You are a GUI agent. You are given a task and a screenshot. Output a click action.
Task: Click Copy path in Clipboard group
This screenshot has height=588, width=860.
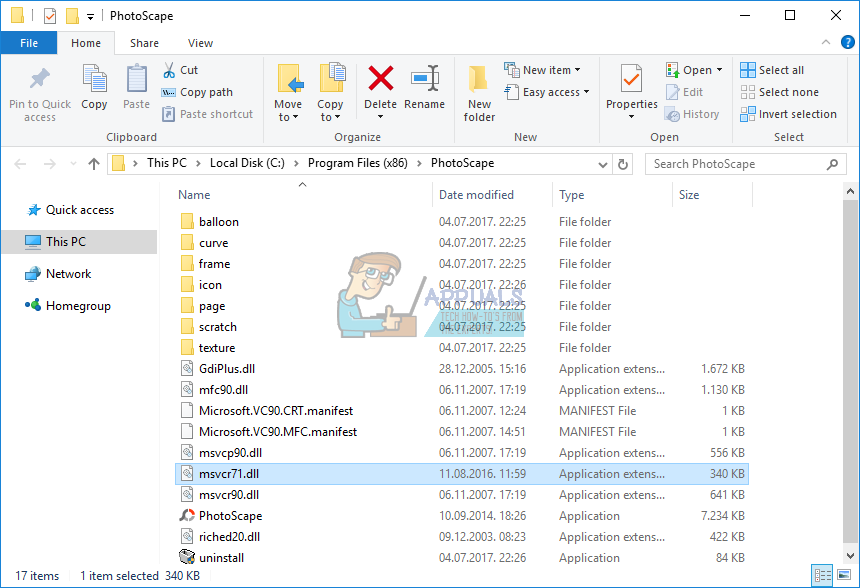click(x=197, y=92)
